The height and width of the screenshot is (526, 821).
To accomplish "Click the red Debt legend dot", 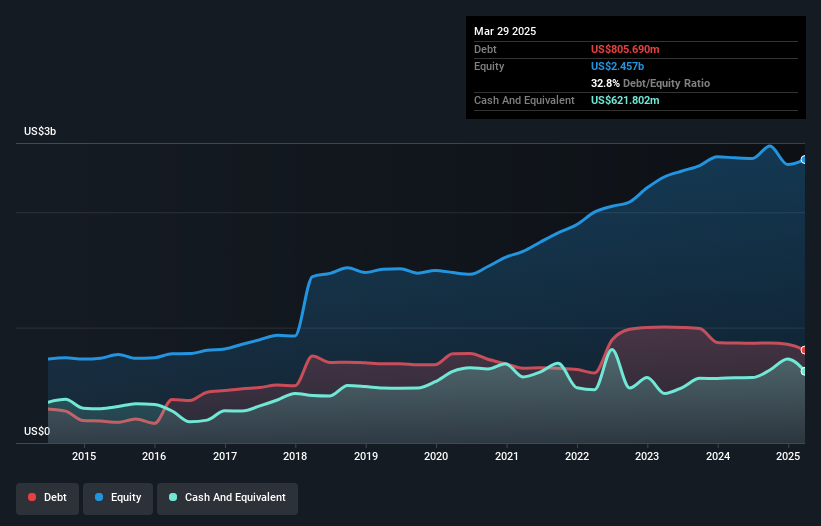I will click(x=32, y=497).
